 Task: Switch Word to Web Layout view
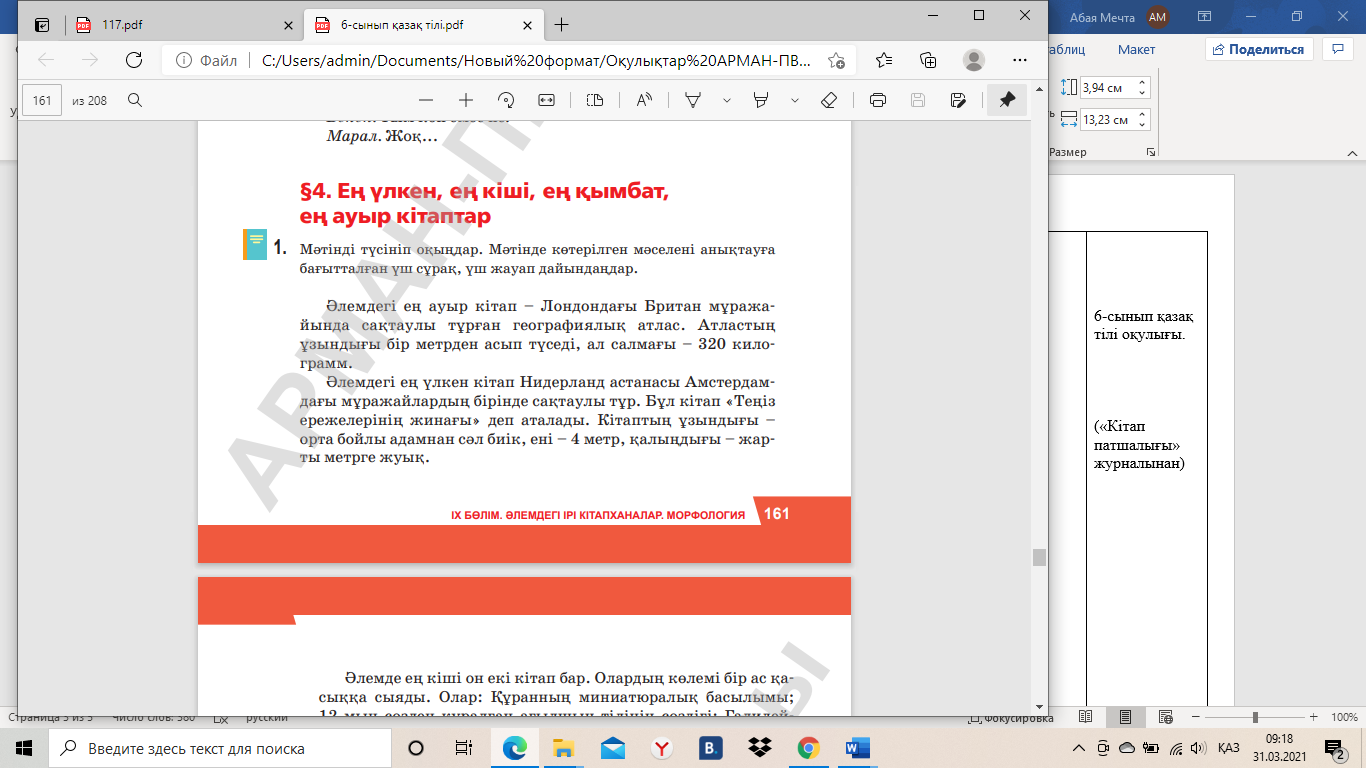pyautogui.click(x=1164, y=718)
